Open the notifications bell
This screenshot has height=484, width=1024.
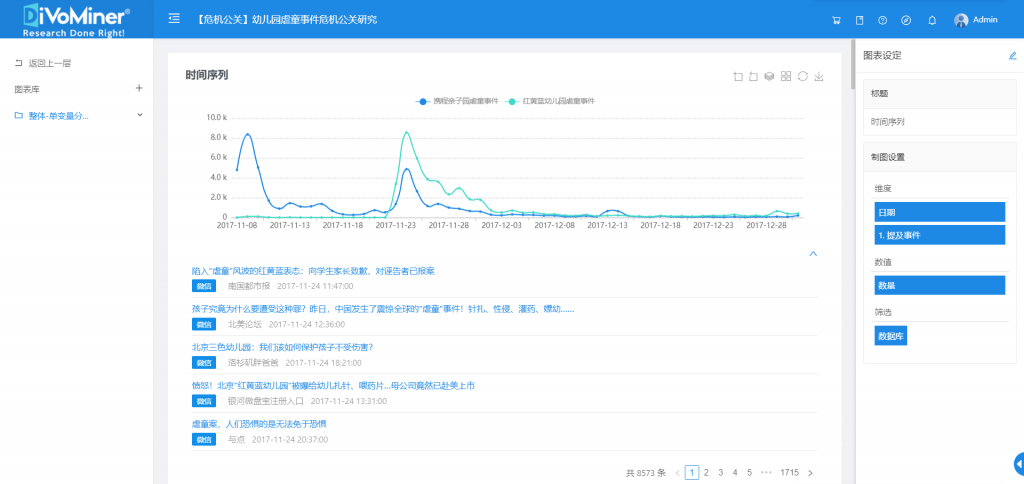(932, 20)
